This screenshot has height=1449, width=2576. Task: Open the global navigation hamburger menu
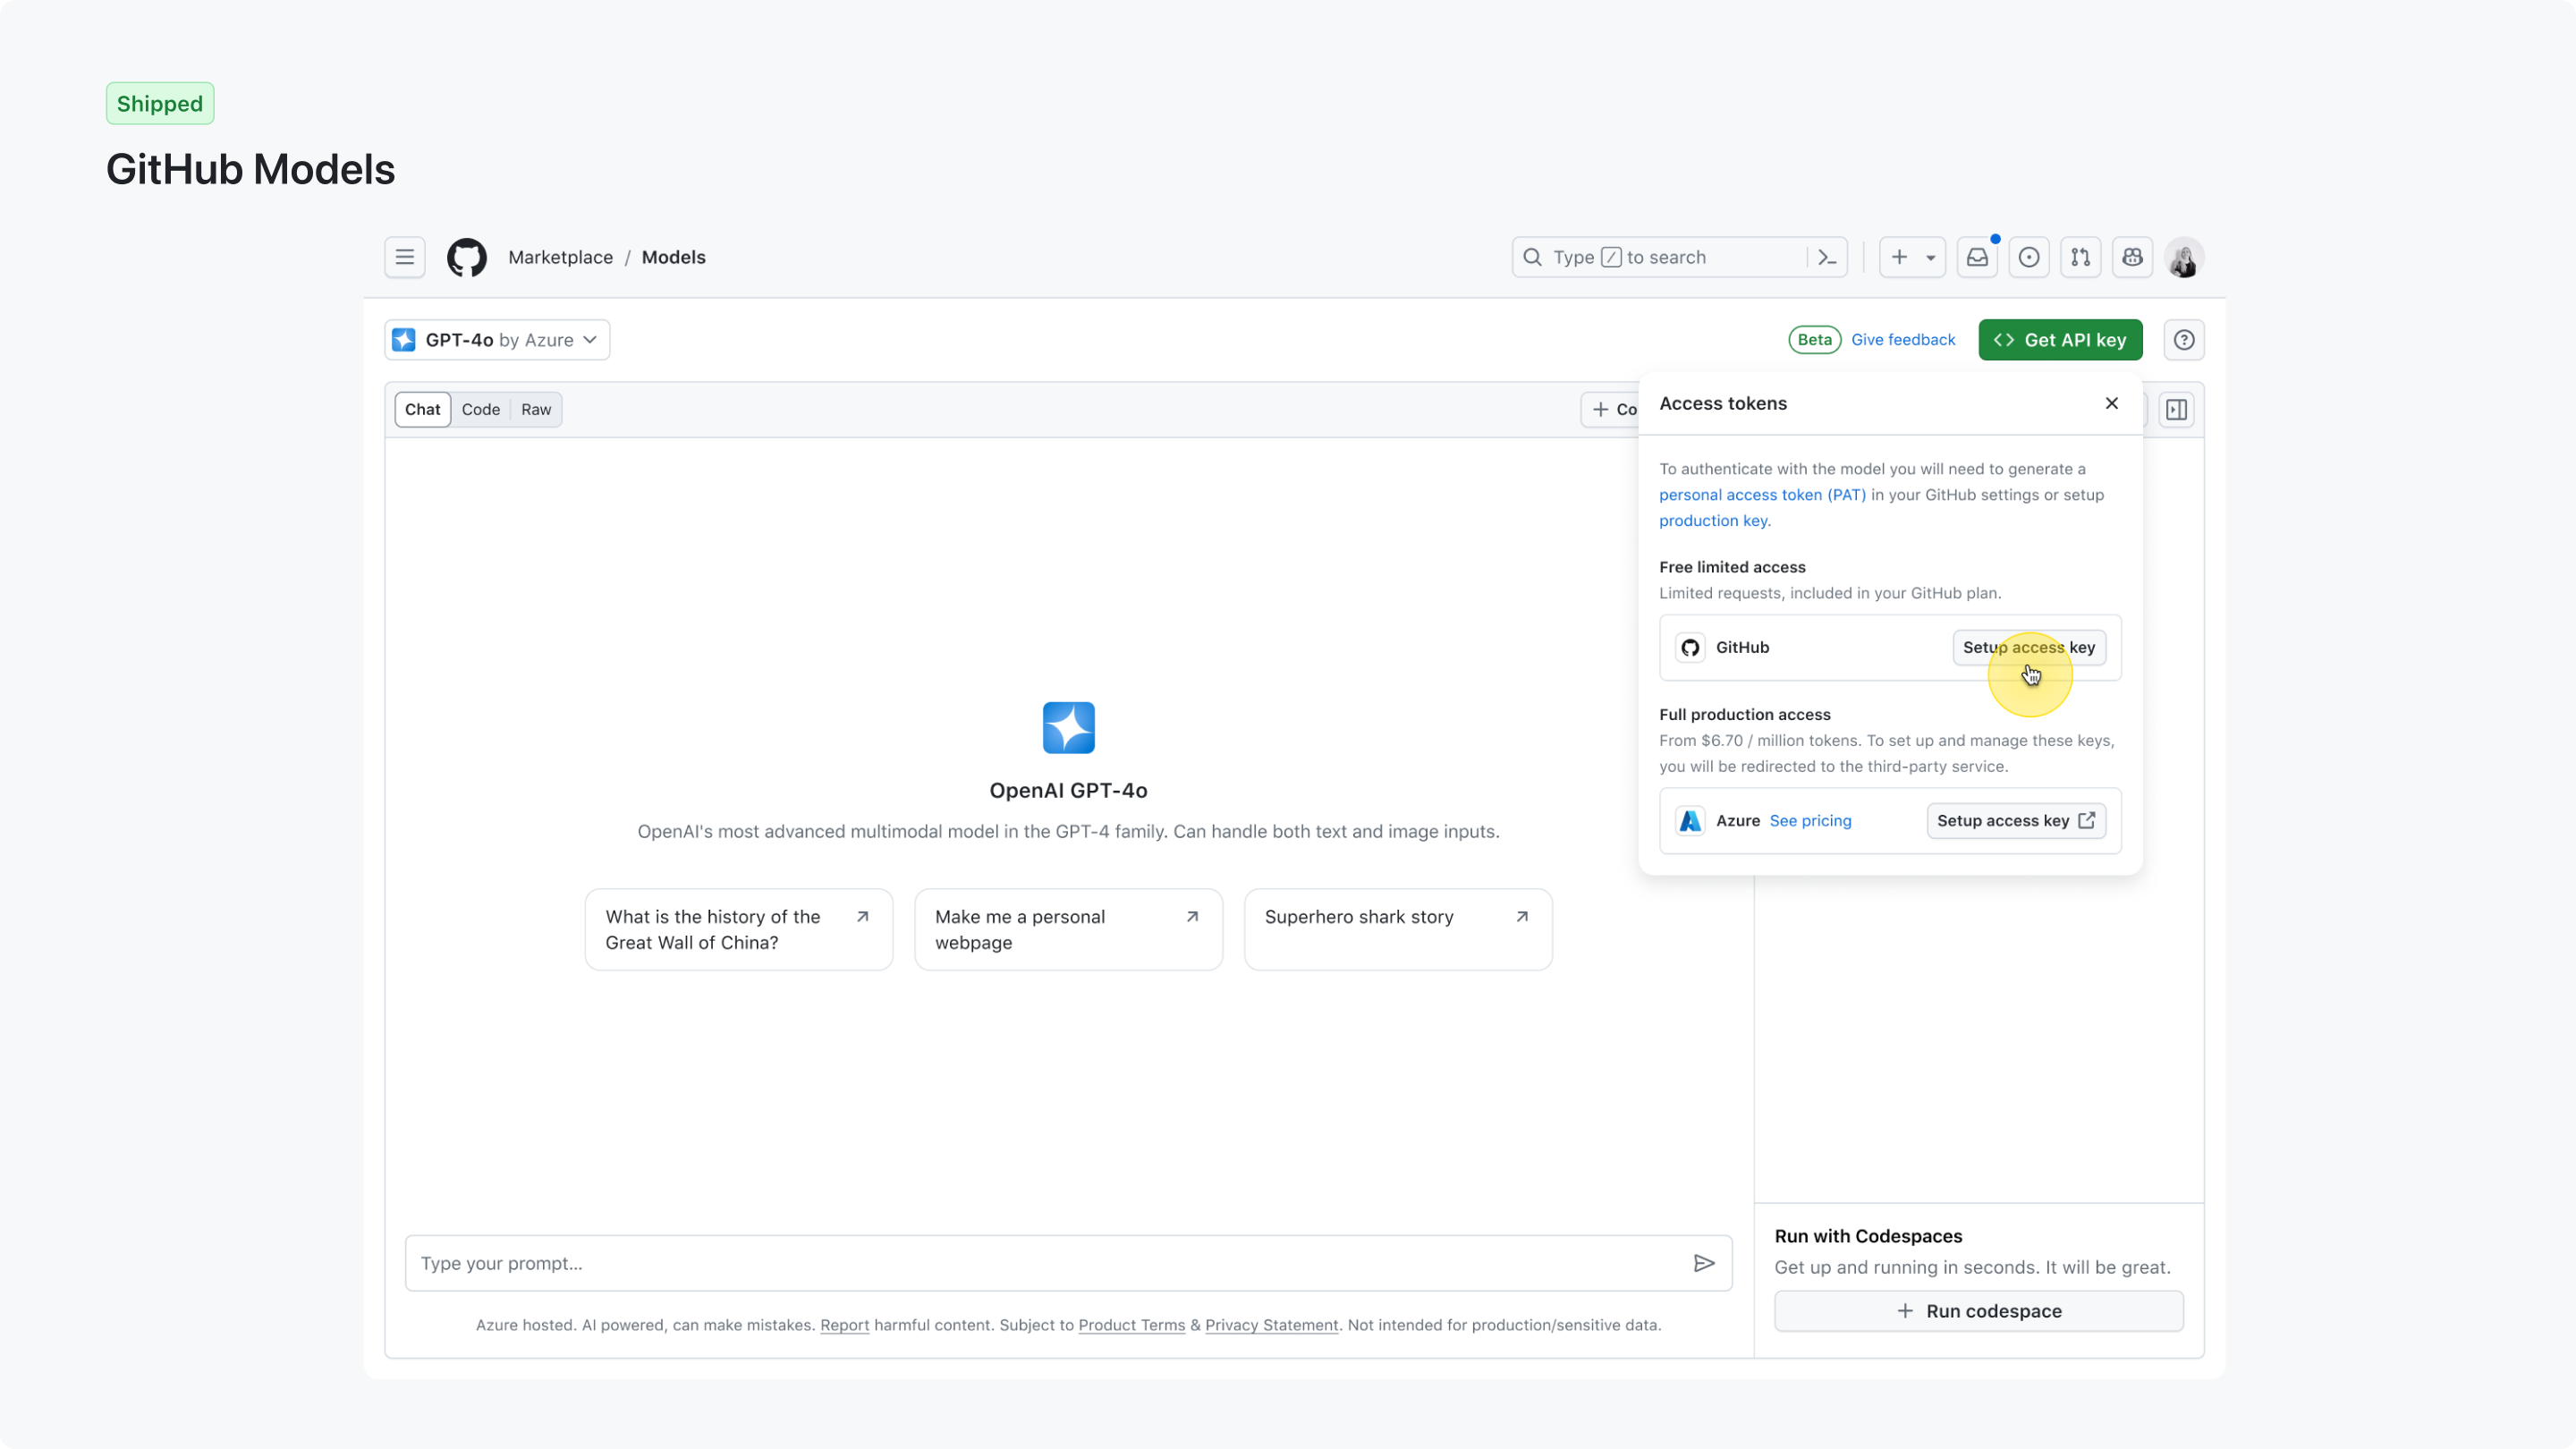point(404,257)
